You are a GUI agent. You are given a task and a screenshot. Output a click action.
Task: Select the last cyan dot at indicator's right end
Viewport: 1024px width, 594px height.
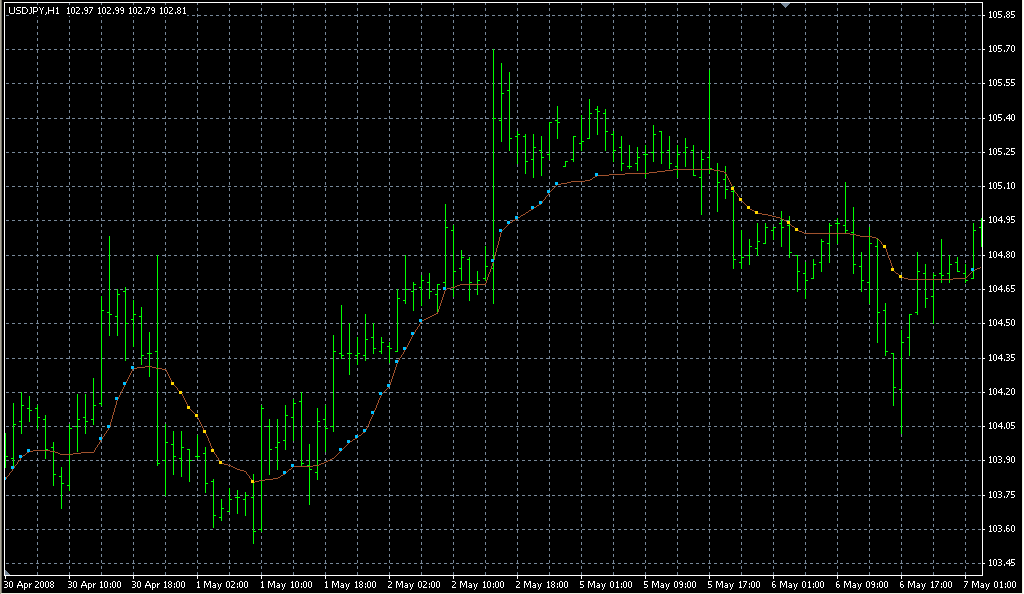click(973, 270)
